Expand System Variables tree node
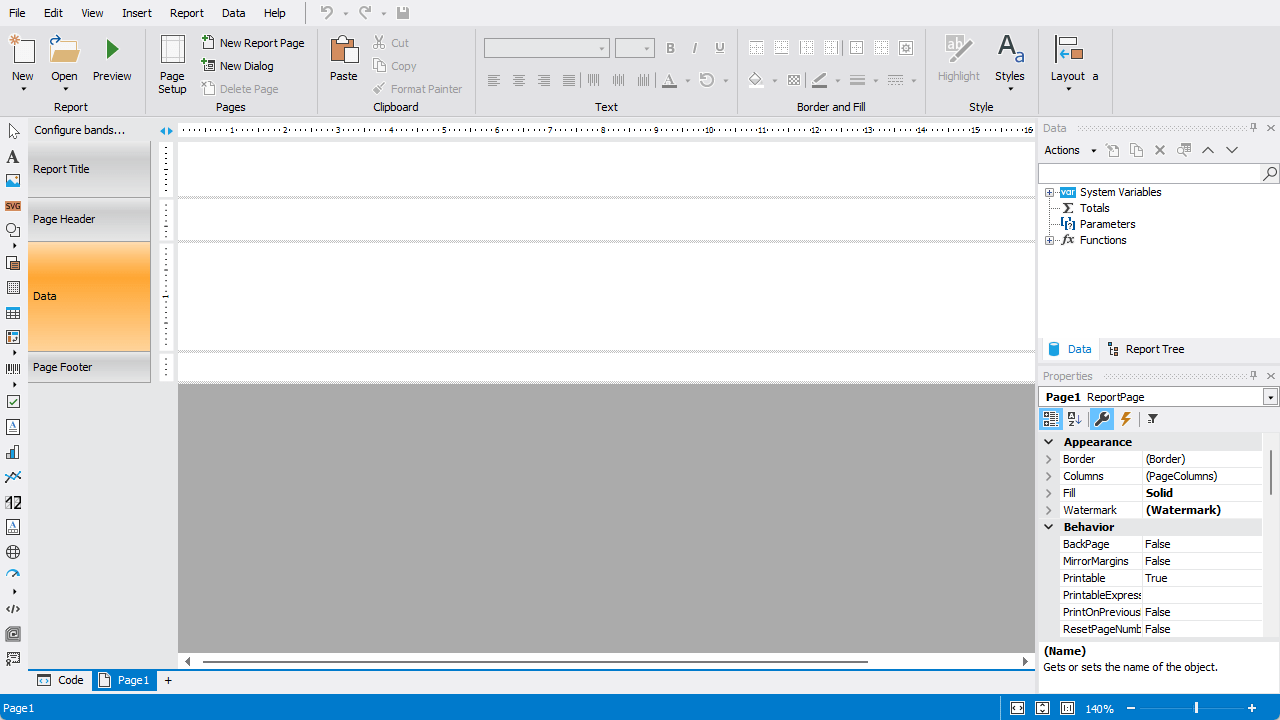 tap(1049, 192)
